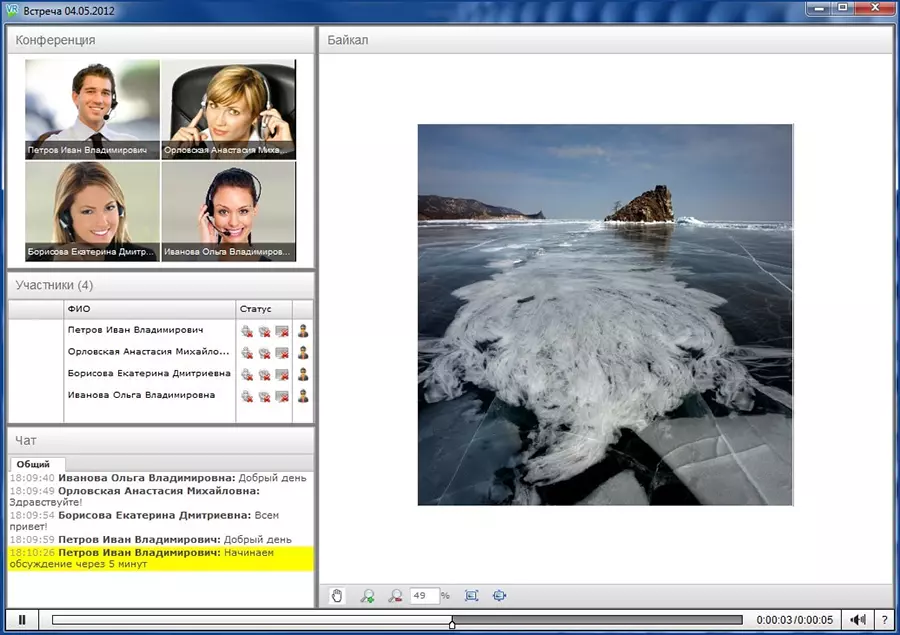
Task: Click the zoom in magnifier icon
Action: click(367, 596)
